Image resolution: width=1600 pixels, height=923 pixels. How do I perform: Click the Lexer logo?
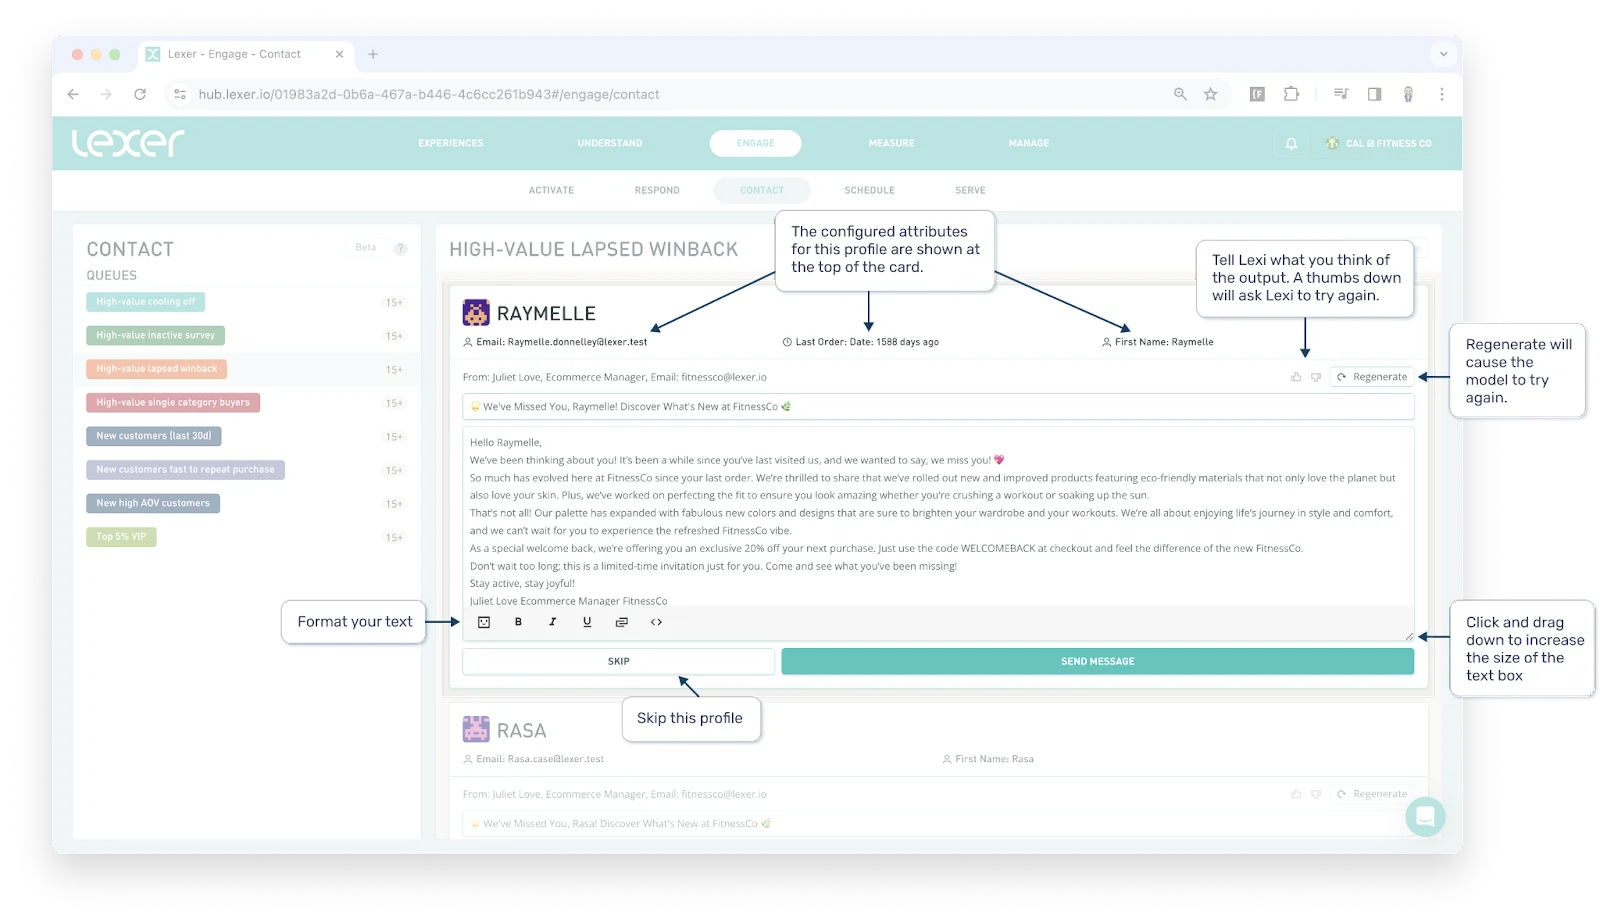pos(128,143)
